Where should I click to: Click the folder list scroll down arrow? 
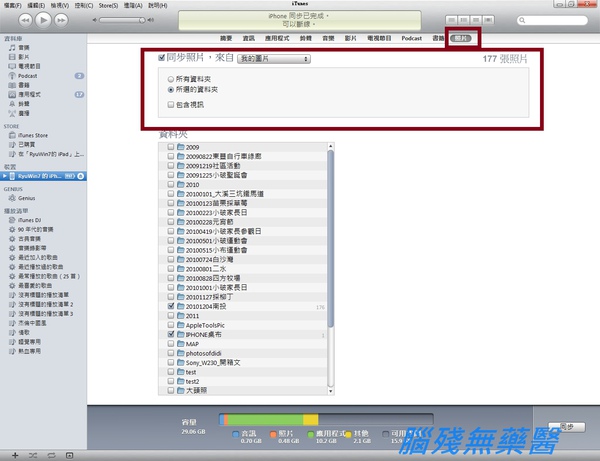tap(331, 391)
